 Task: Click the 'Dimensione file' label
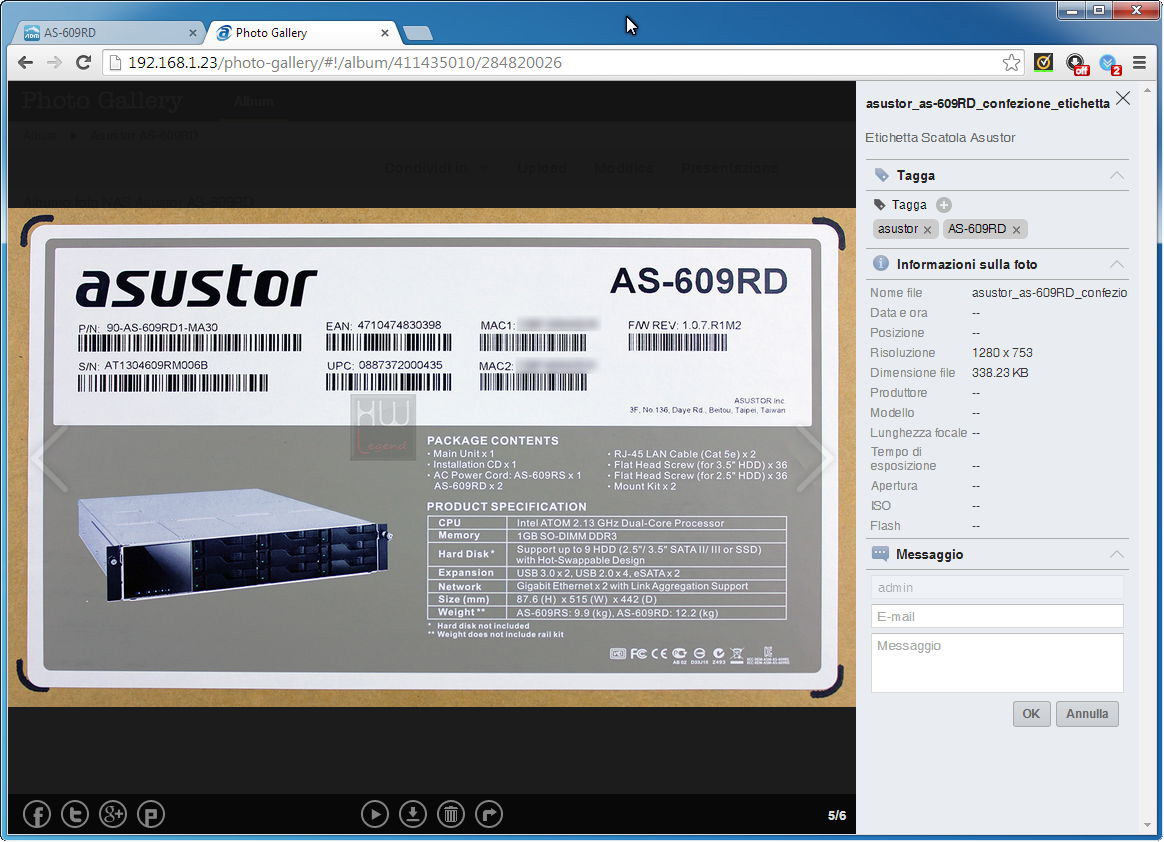click(912, 373)
